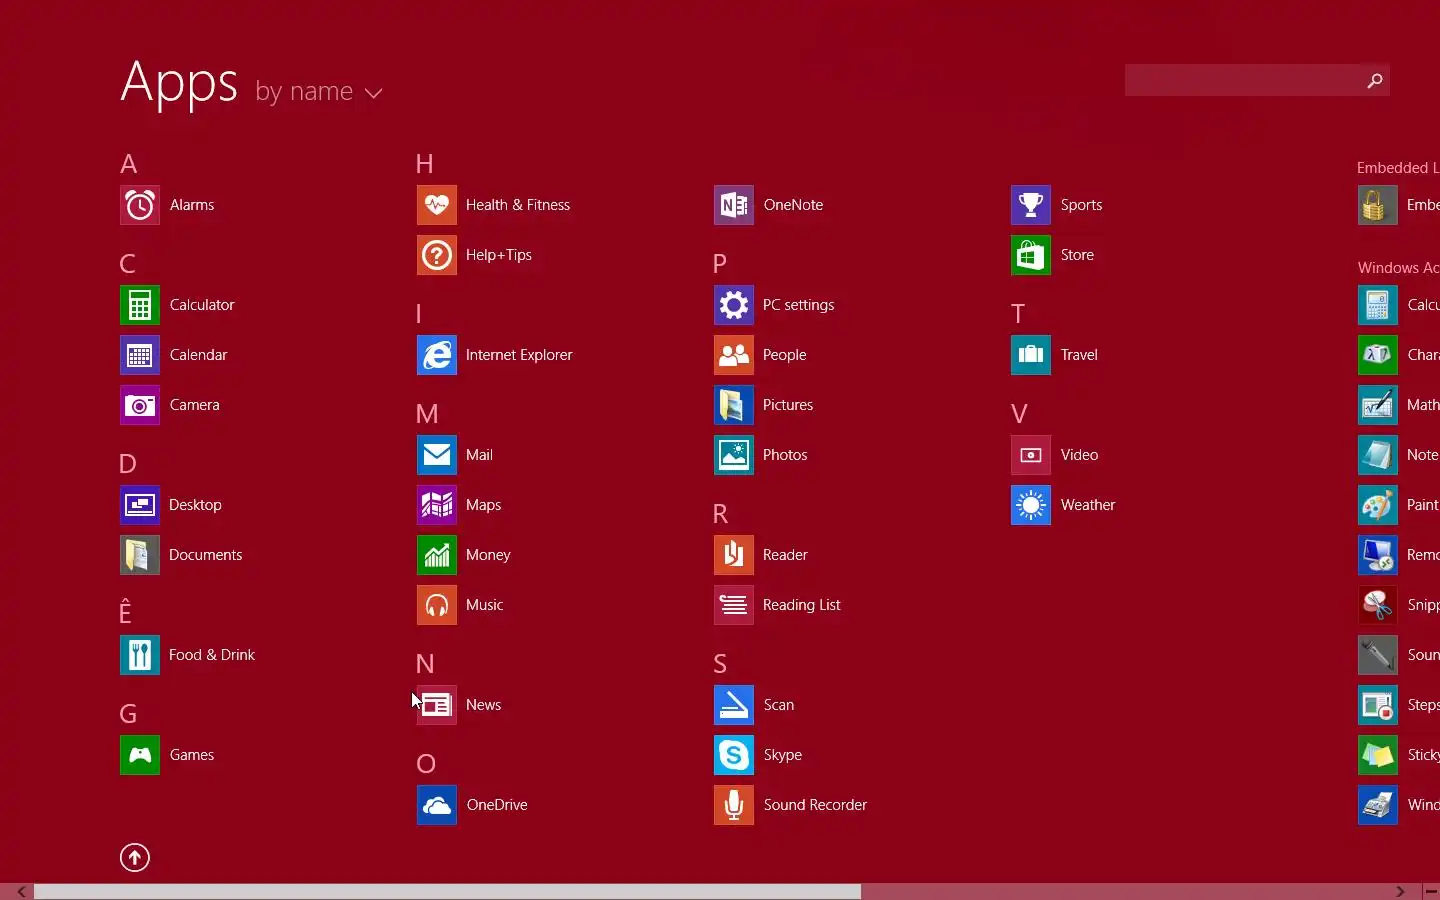Open the Music app icon
The width and height of the screenshot is (1440, 900).
coord(437,605)
